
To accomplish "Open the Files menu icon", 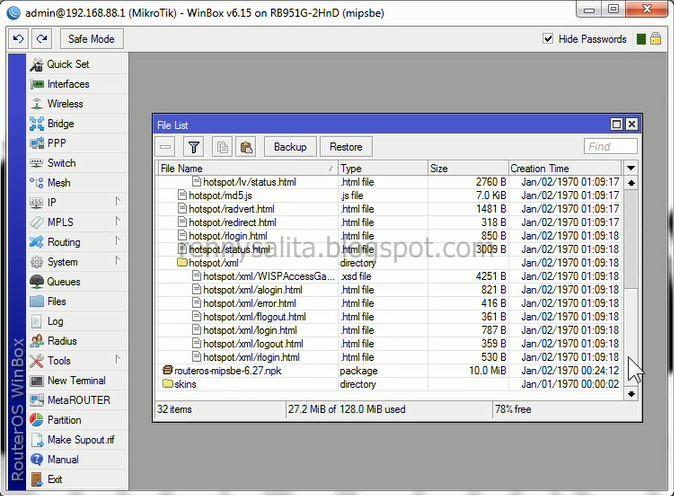I will pyautogui.click(x=37, y=301).
